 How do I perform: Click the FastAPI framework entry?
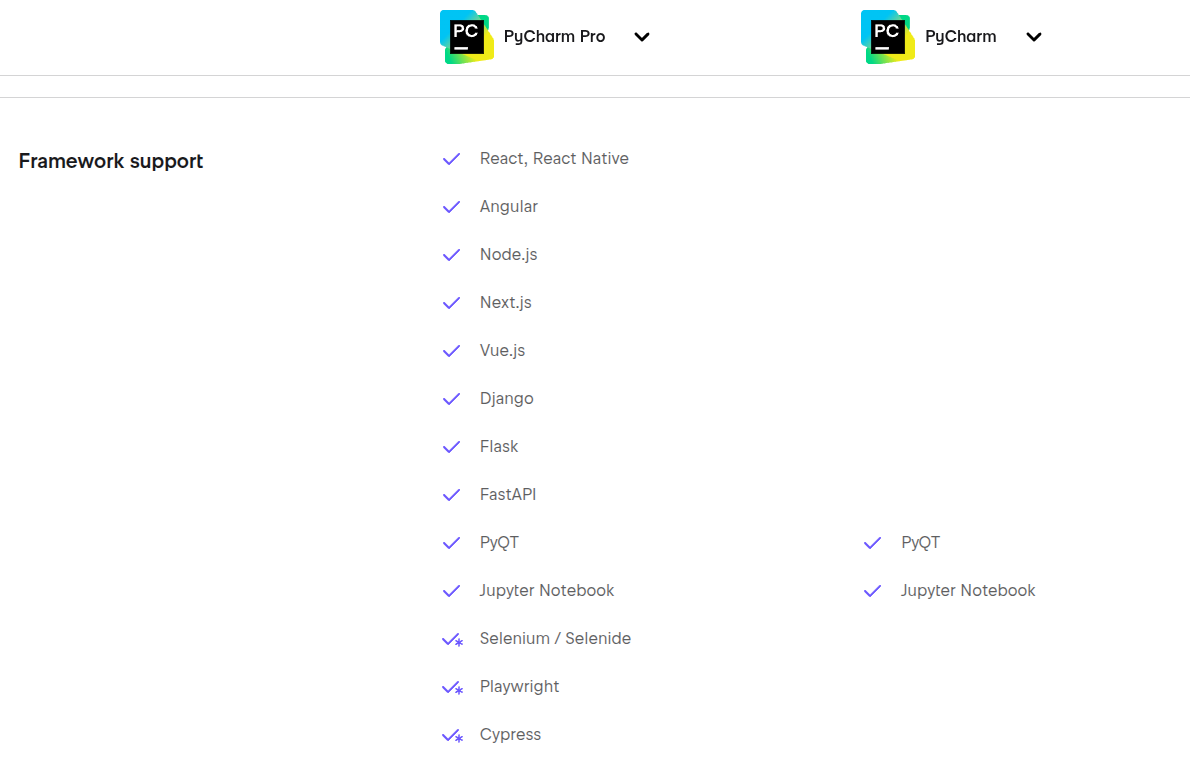508,494
